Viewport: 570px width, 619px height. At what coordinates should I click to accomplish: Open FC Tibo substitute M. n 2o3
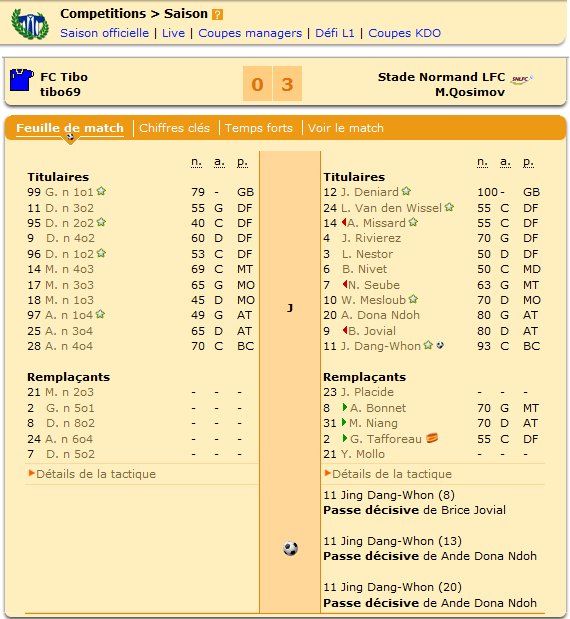69,392
